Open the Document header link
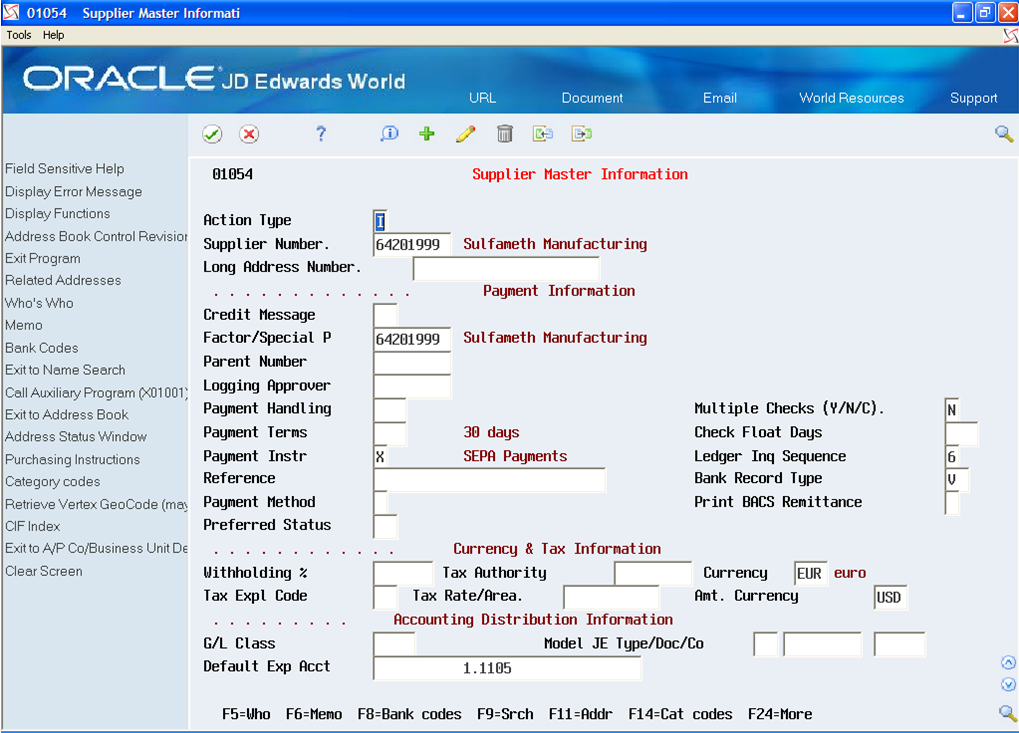This screenshot has height=733, width=1019. click(x=592, y=98)
